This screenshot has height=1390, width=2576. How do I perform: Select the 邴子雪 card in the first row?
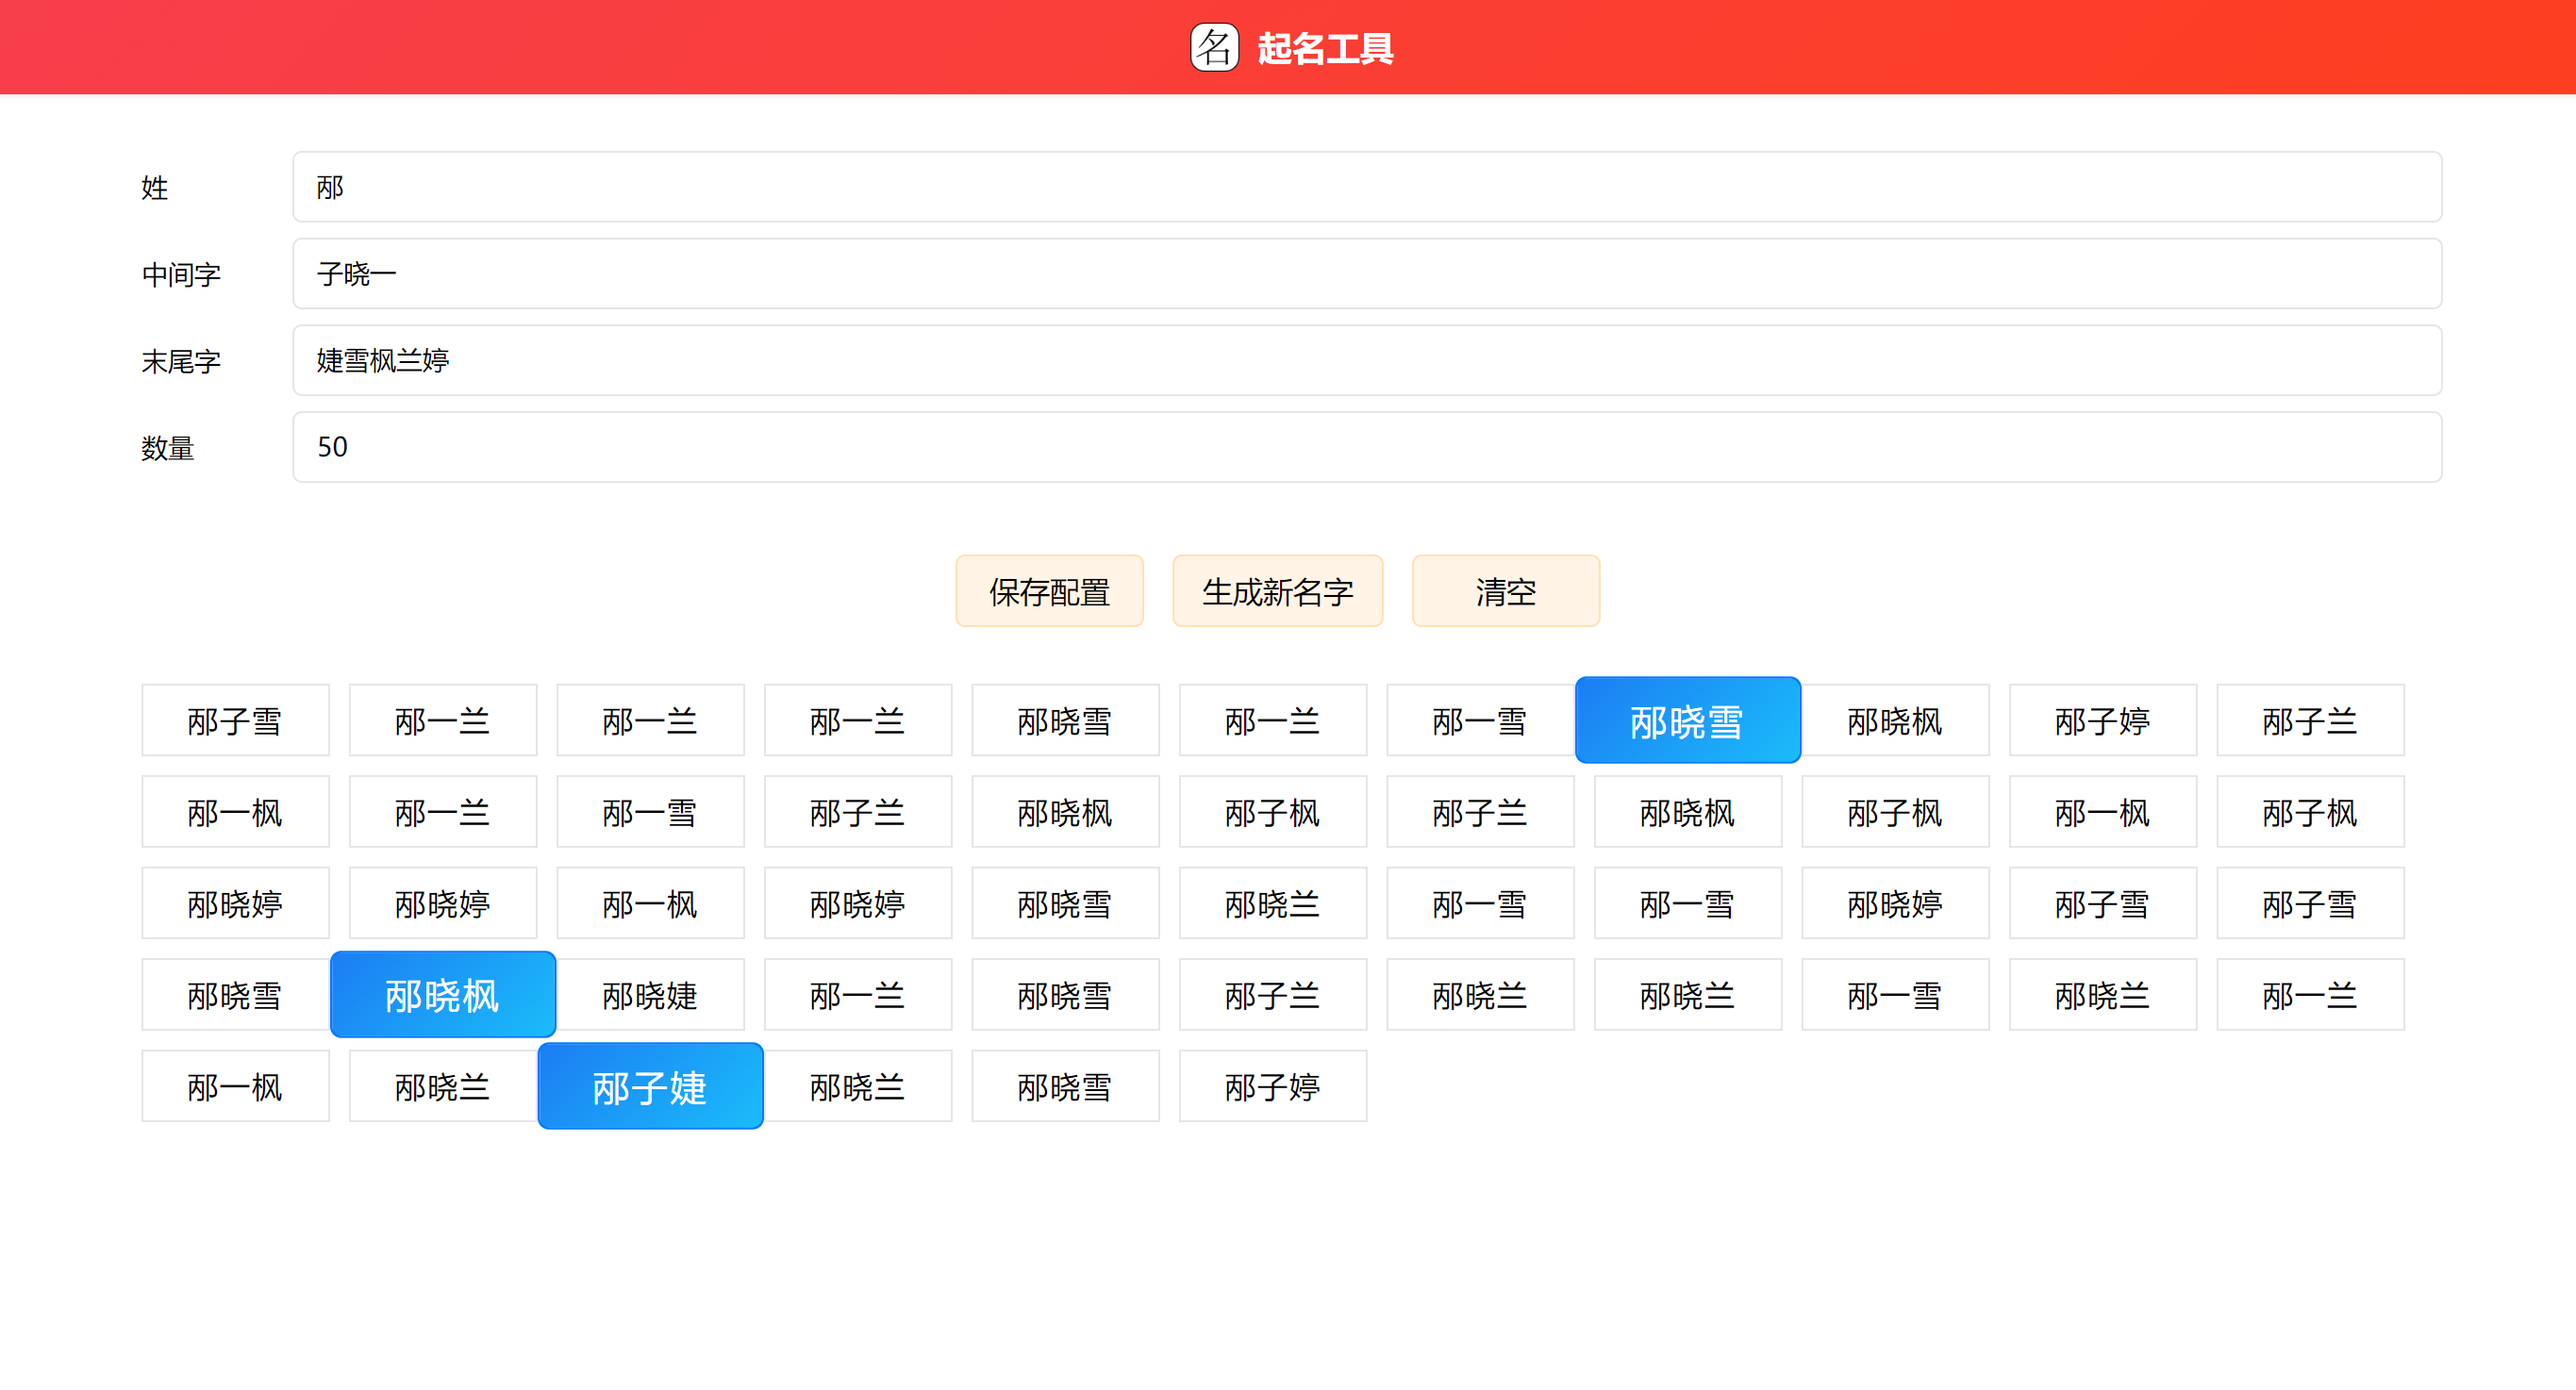pyautogui.click(x=236, y=719)
